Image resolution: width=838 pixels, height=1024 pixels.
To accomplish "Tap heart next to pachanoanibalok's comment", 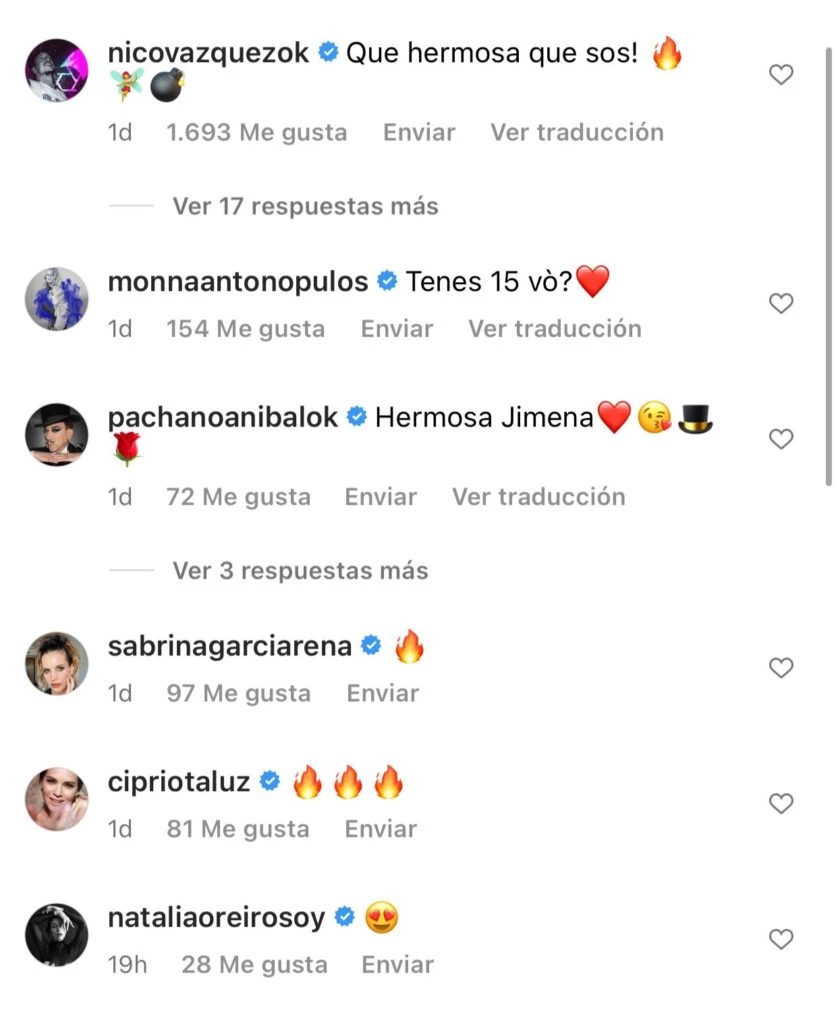I will (x=780, y=439).
